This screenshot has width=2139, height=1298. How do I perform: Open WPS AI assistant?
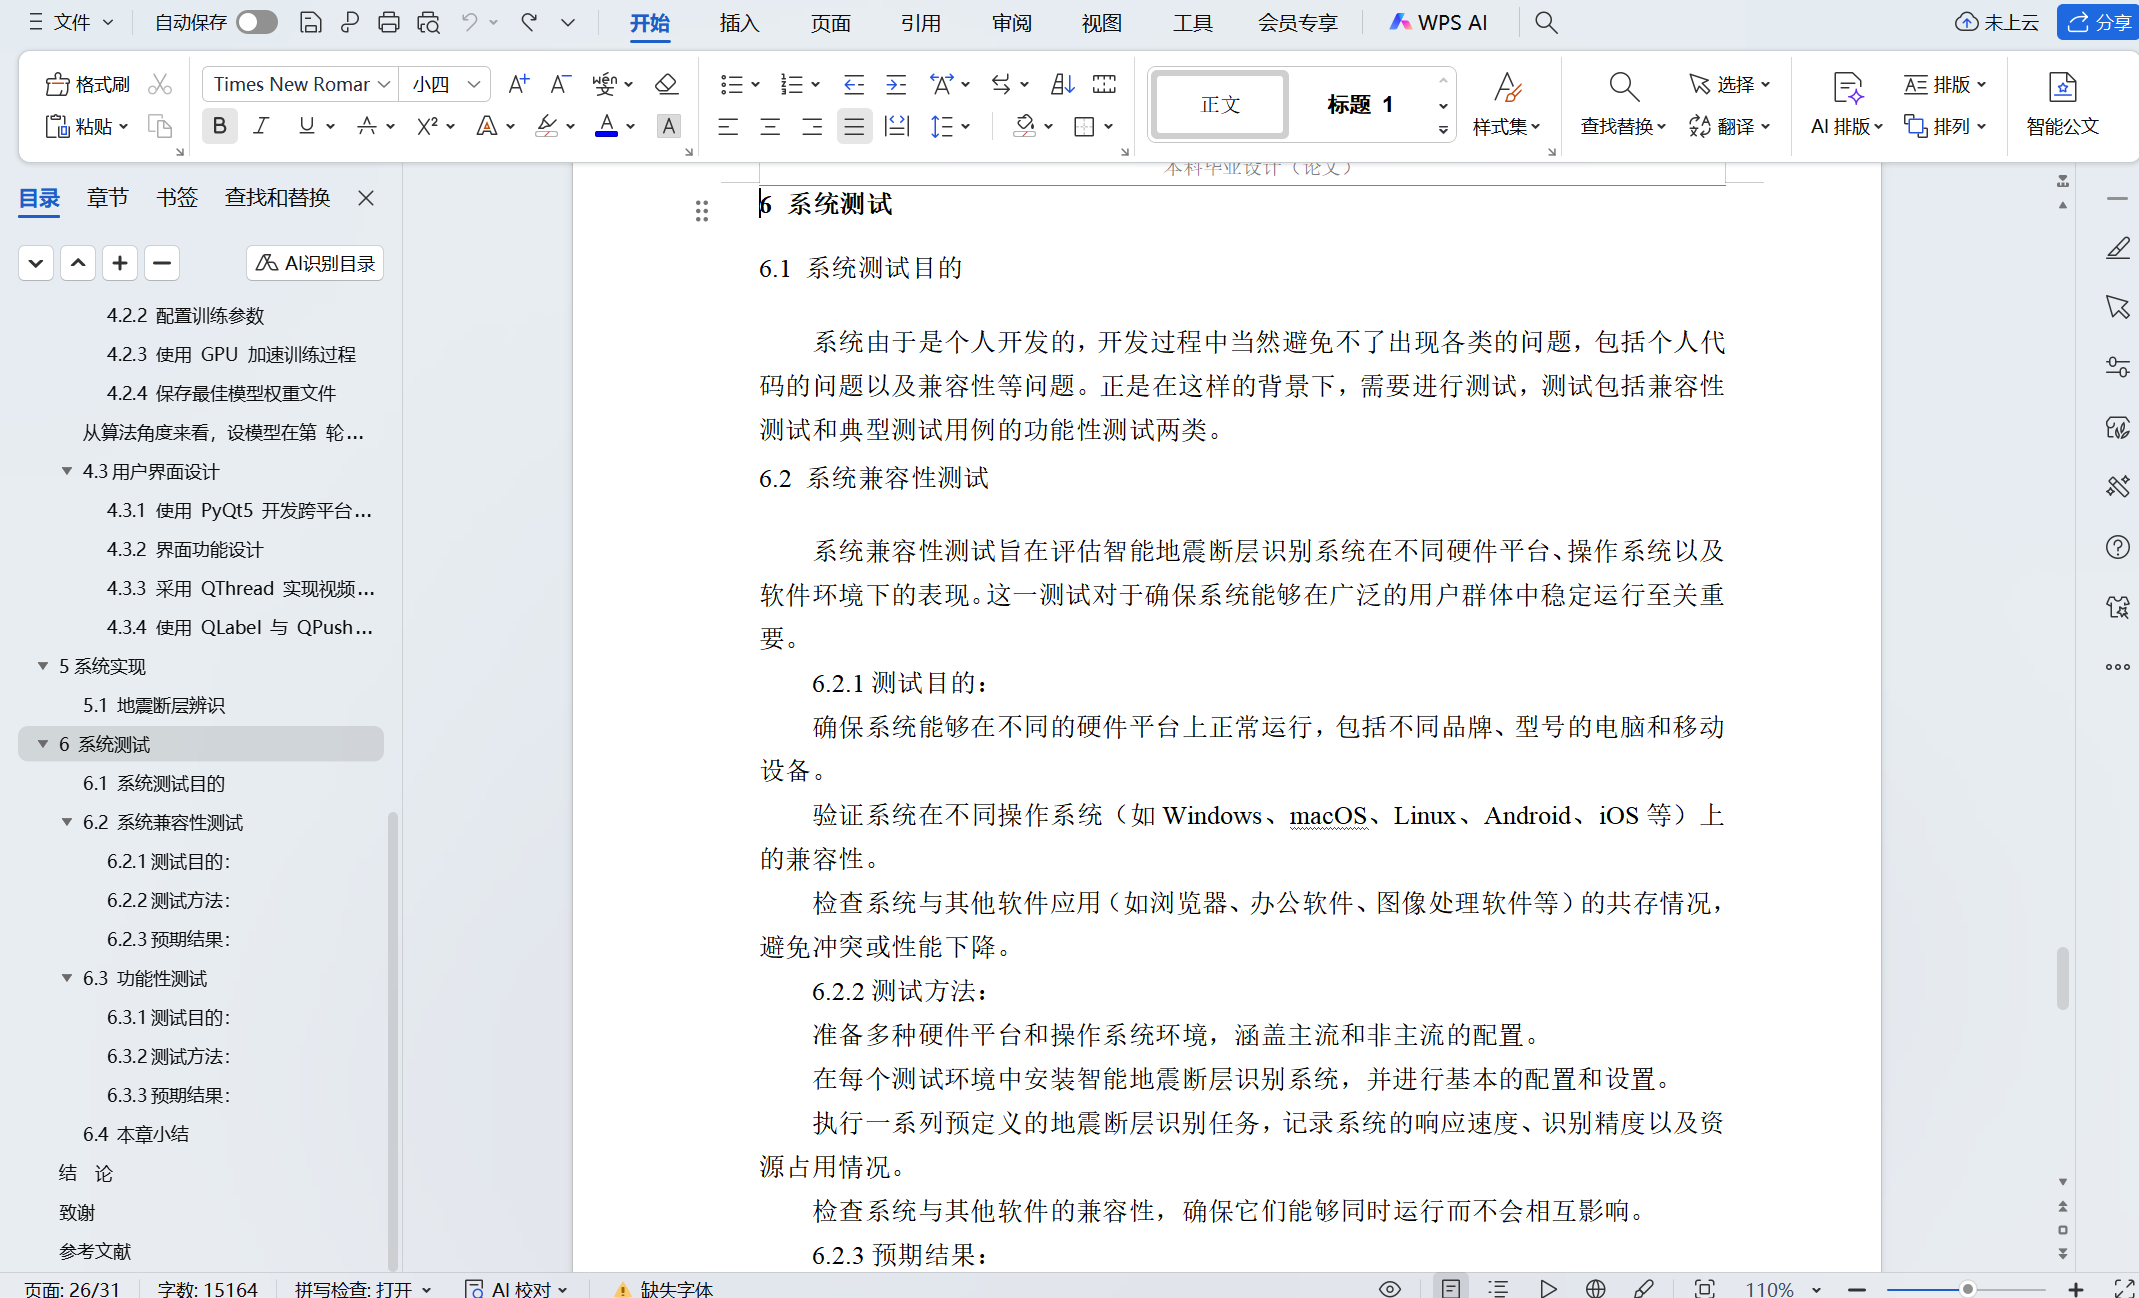1439,22
